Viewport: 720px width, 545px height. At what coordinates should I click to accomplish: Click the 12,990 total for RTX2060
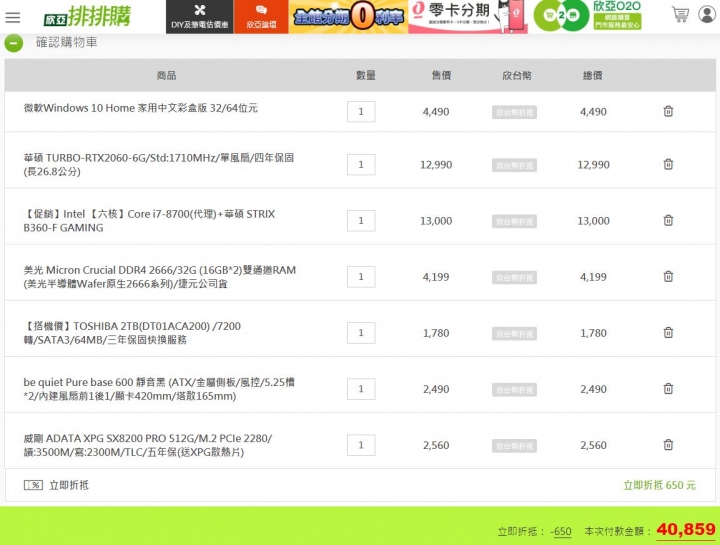(593, 165)
